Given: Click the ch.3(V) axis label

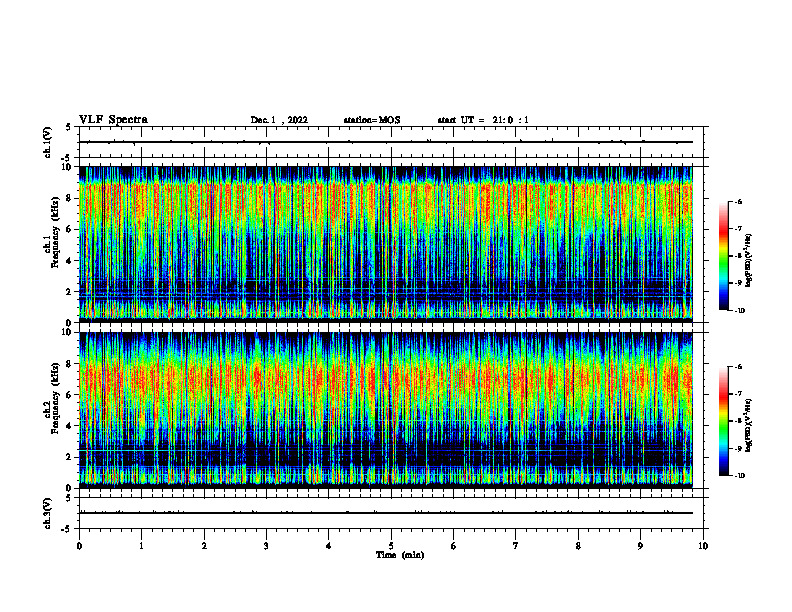Looking at the screenshot, I should (x=47, y=513).
